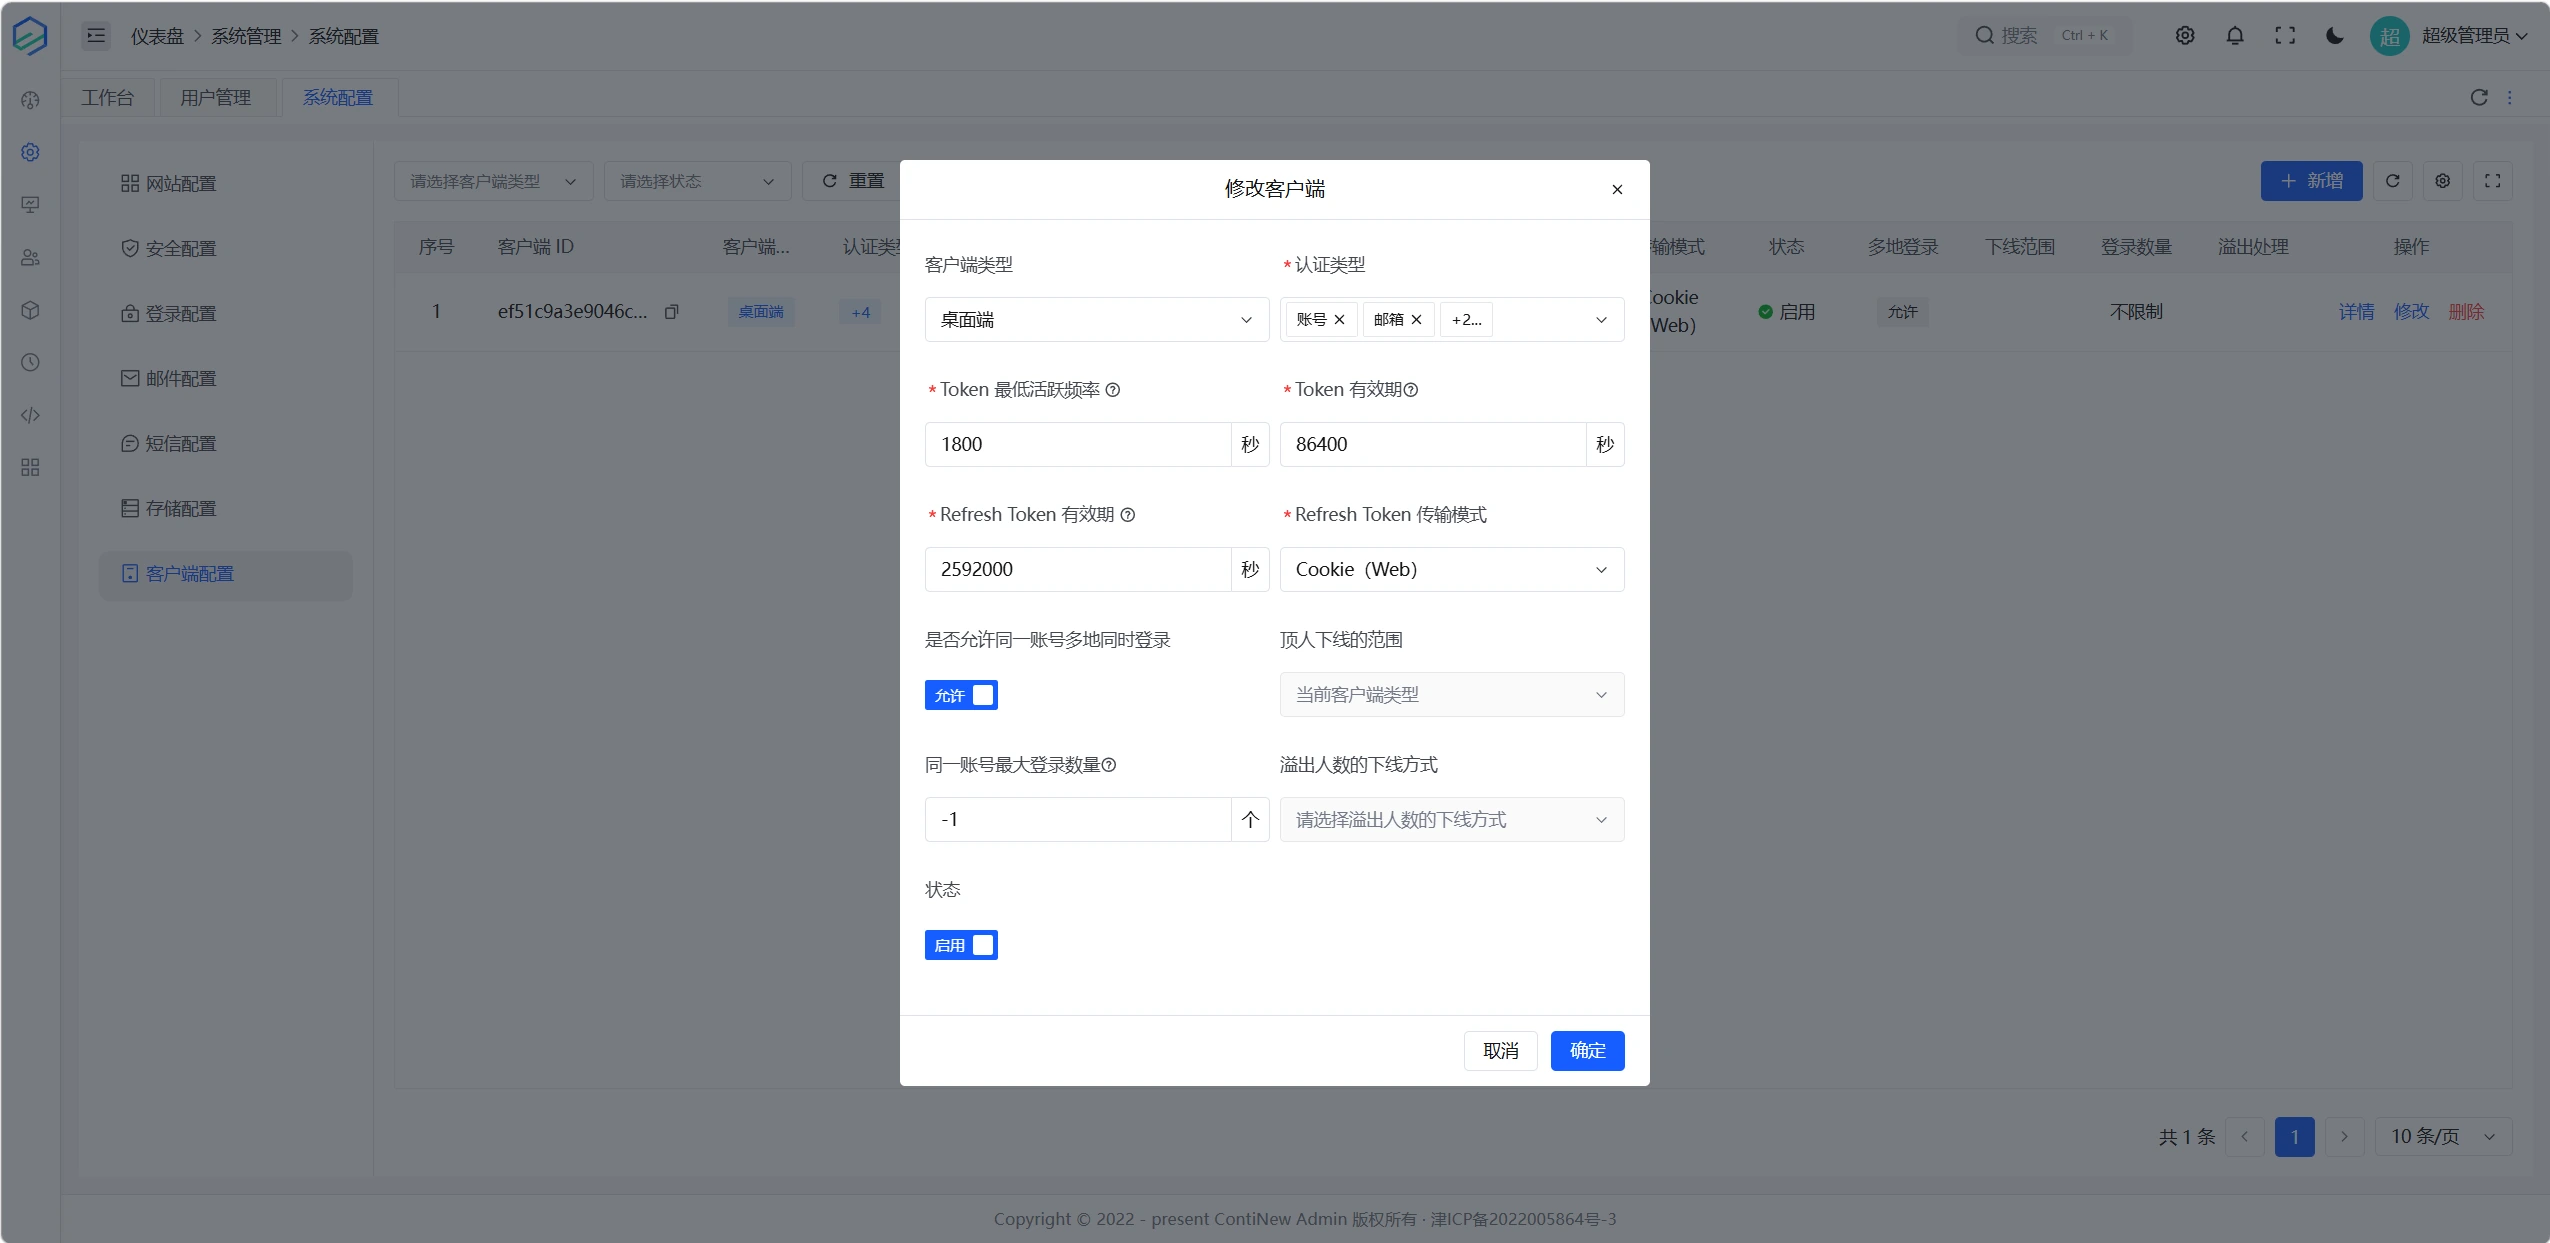The height and width of the screenshot is (1243, 2550).
Task: Switch to dark mode moon icon
Action: coord(2335,36)
